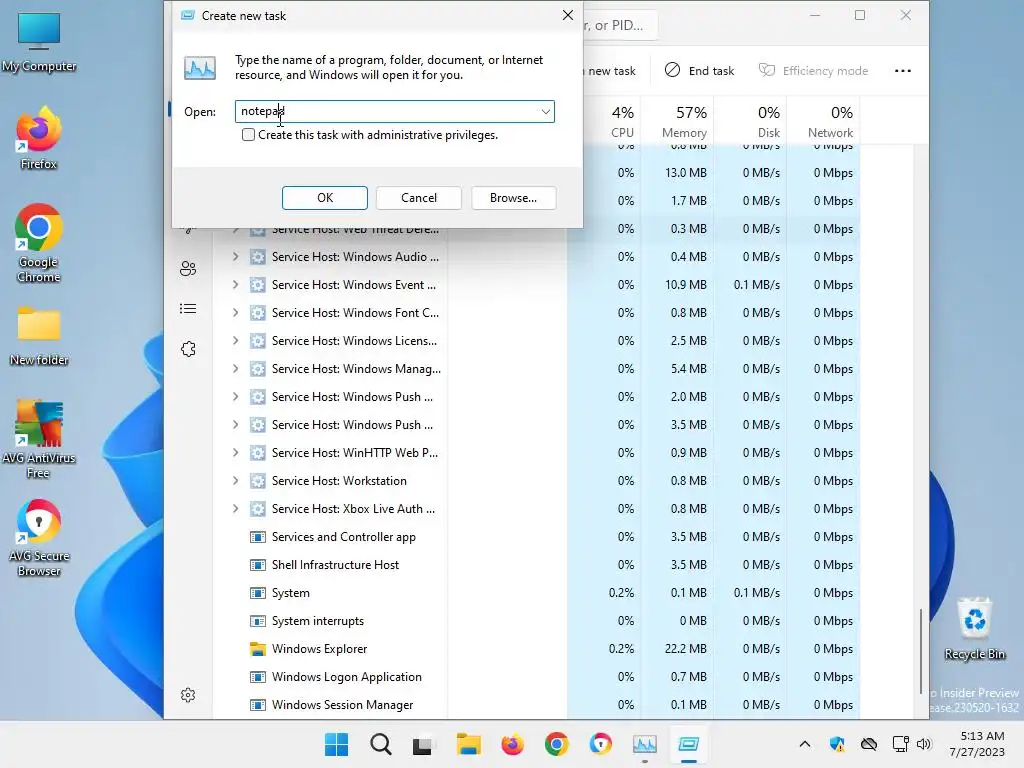Viewport: 1024px width, 768px height.
Task: Click OK in Create new task dialog
Action: pos(325,198)
